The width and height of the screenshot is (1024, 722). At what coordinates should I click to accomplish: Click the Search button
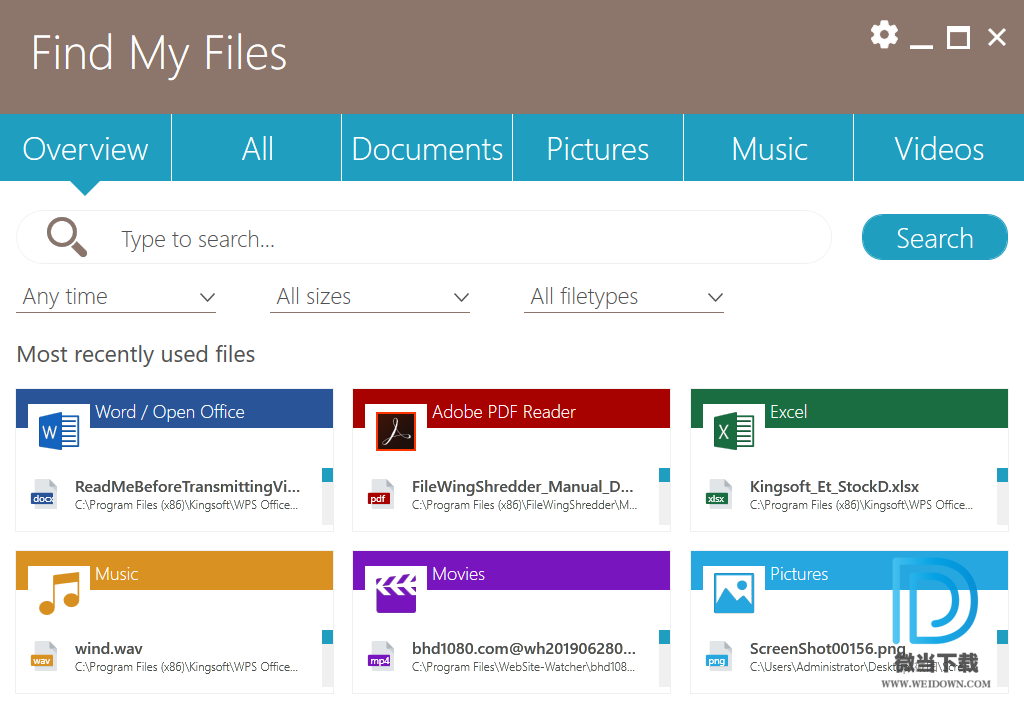(935, 238)
